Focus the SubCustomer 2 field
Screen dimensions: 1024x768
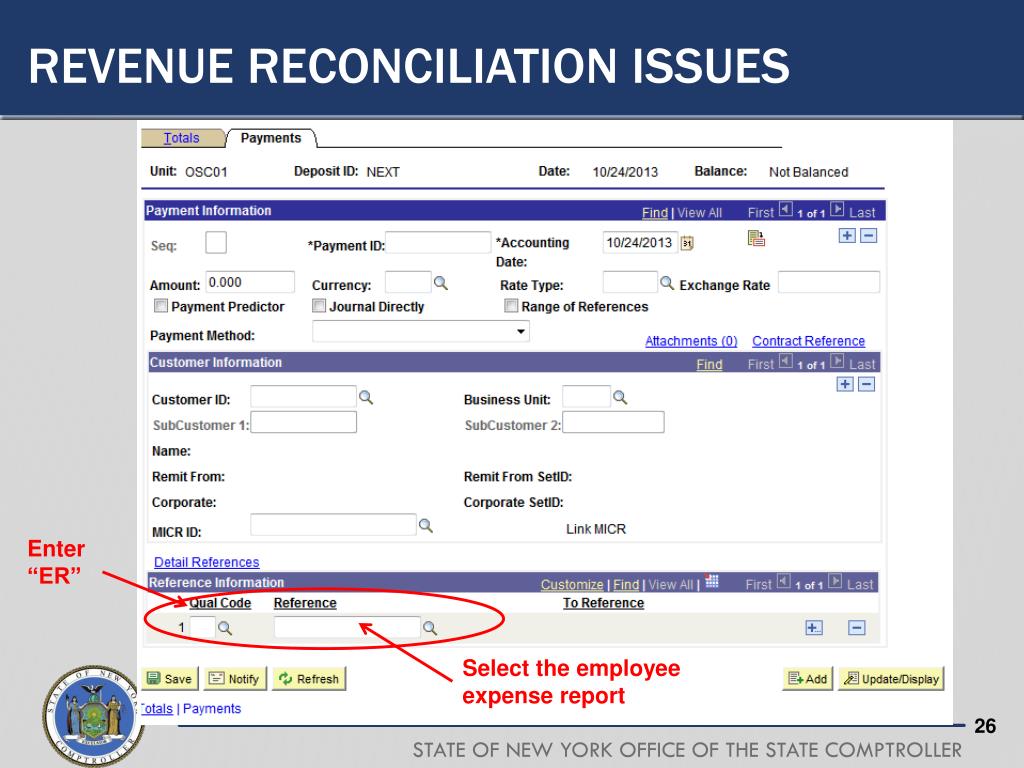point(613,422)
